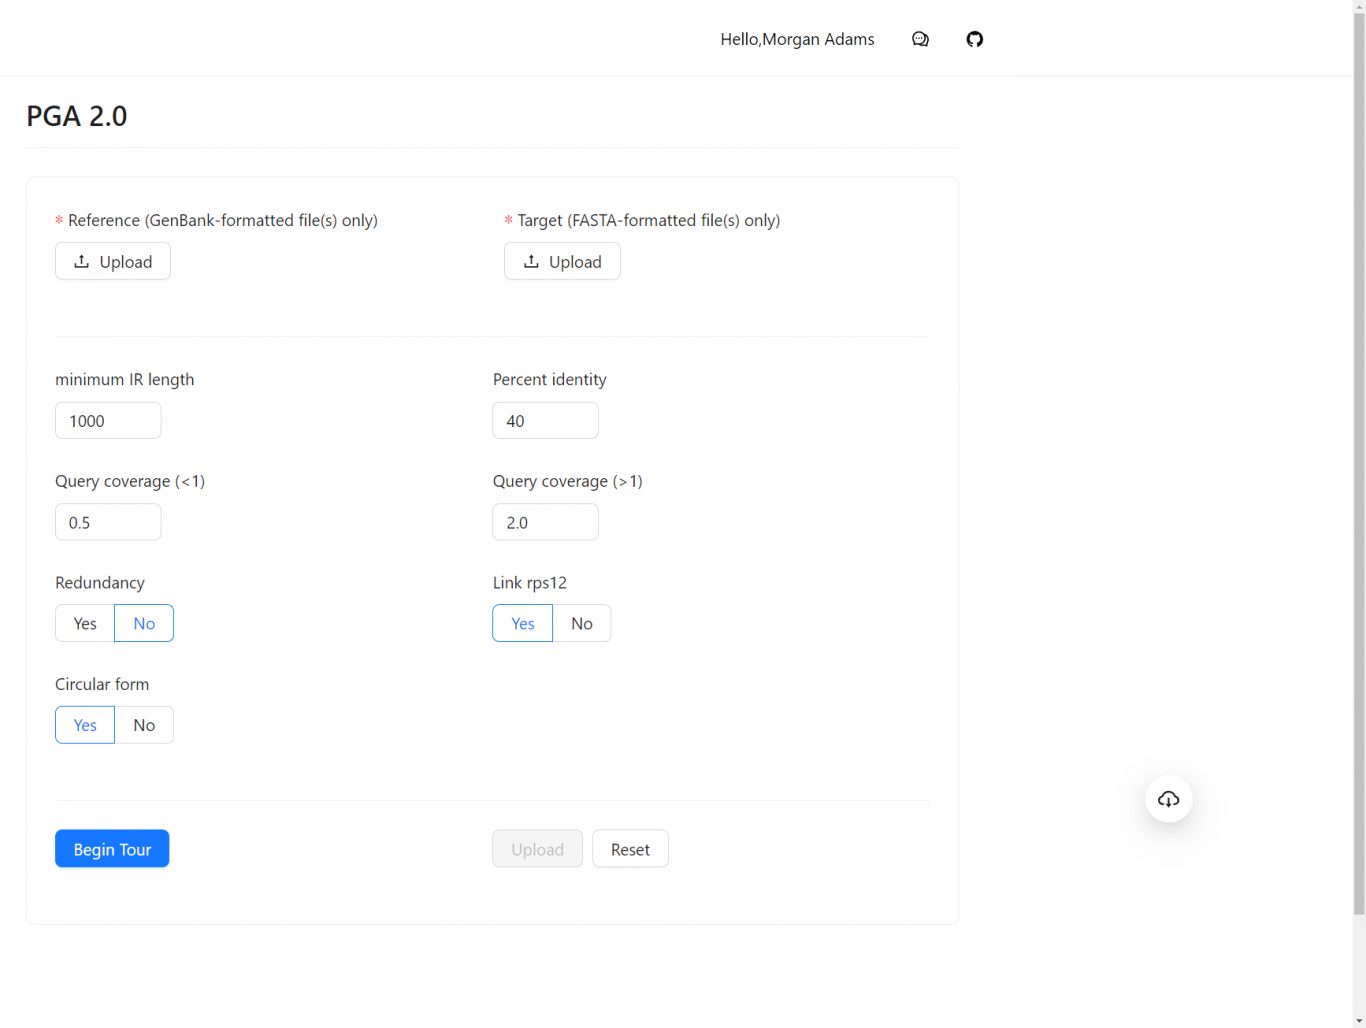Upload a GenBank Reference file
The height and width of the screenshot is (1028, 1366).
point(113,261)
